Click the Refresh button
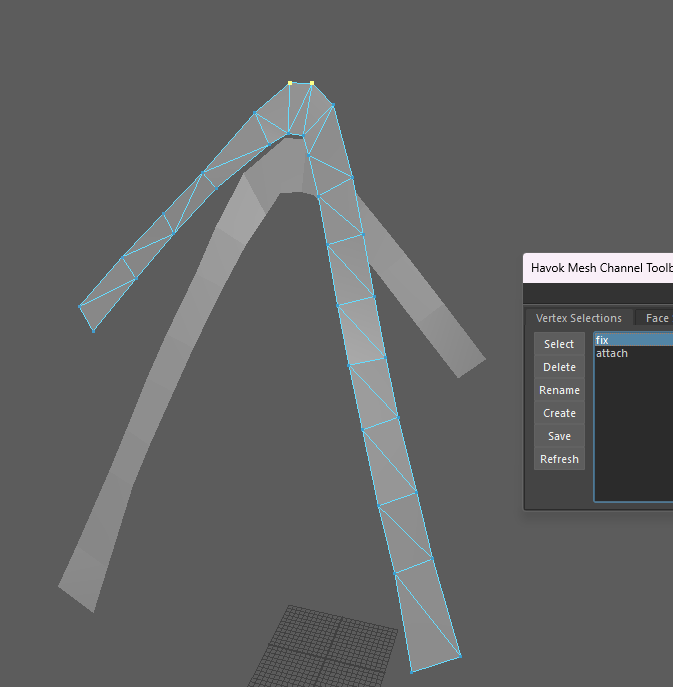This screenshot has height=687, width=673. click(x=559, y=459)
